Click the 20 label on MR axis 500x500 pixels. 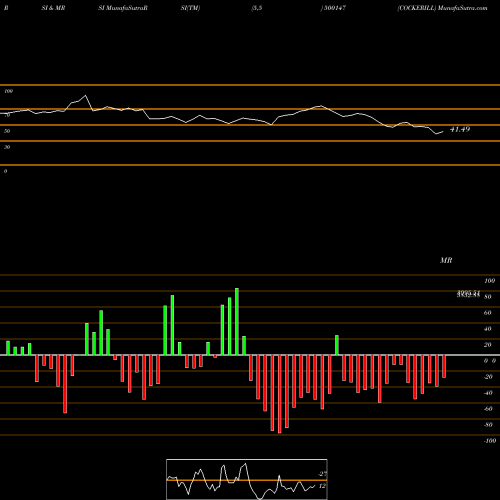pos(488,345)
